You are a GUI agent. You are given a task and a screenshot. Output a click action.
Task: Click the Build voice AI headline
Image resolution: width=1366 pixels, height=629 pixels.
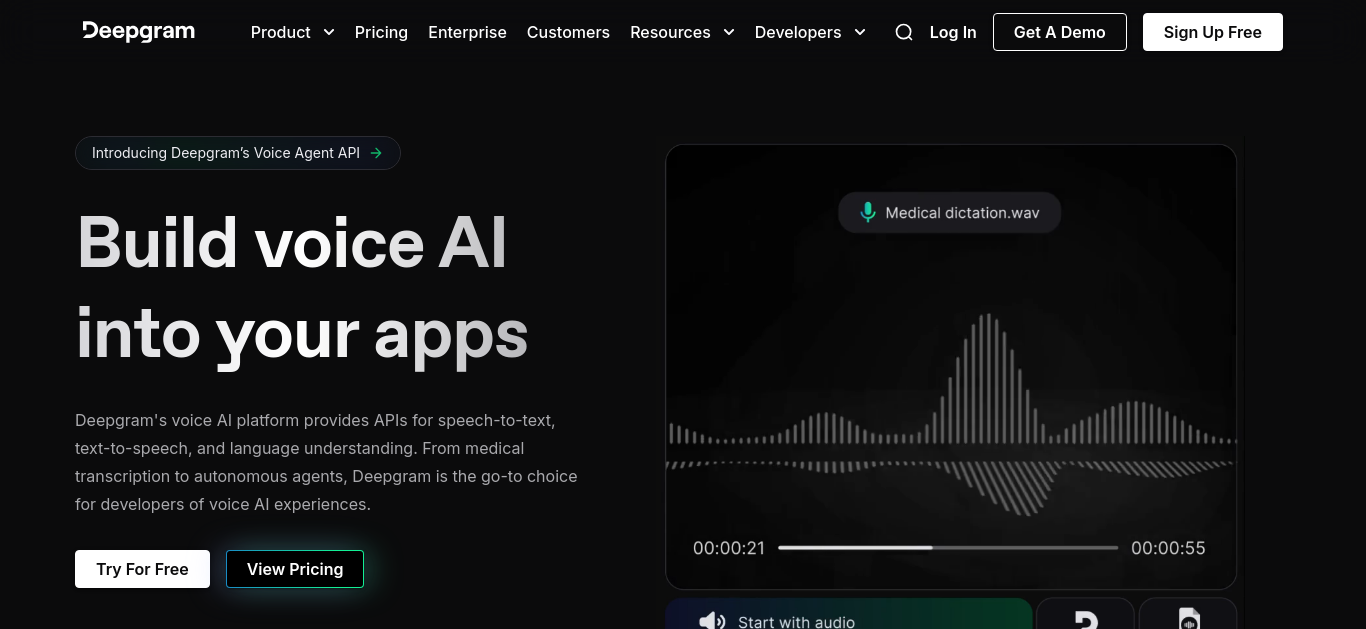[302, 288]
